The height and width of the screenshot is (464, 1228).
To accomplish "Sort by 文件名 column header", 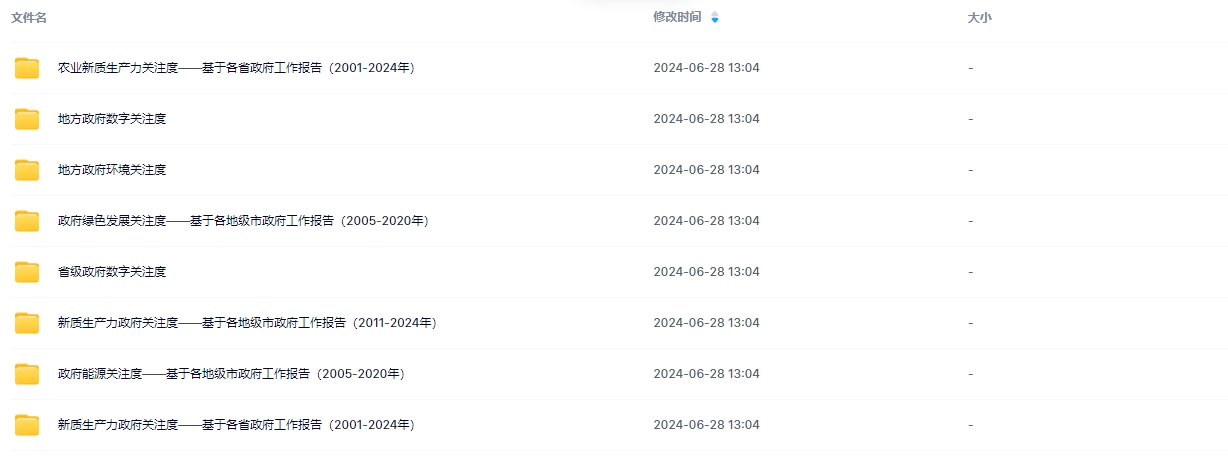I will tap(29, 18).
